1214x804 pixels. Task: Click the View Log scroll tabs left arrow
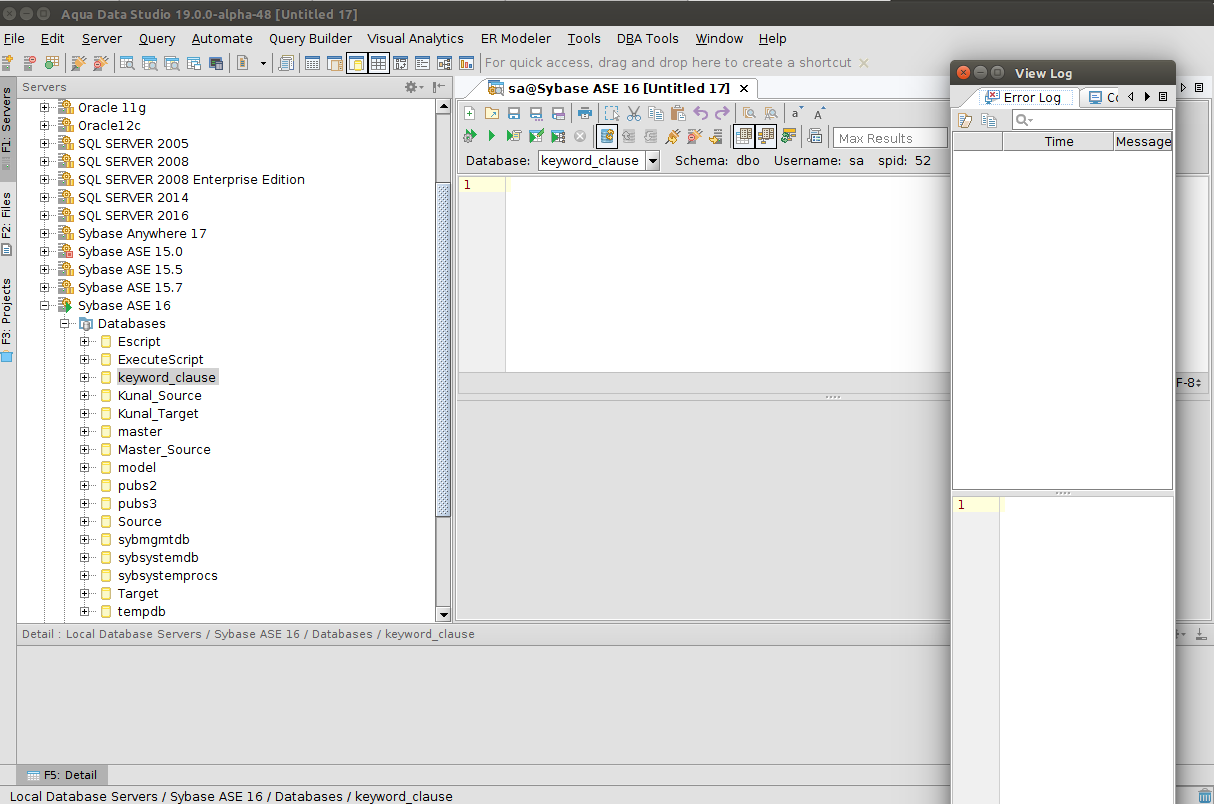[1131, 97]
